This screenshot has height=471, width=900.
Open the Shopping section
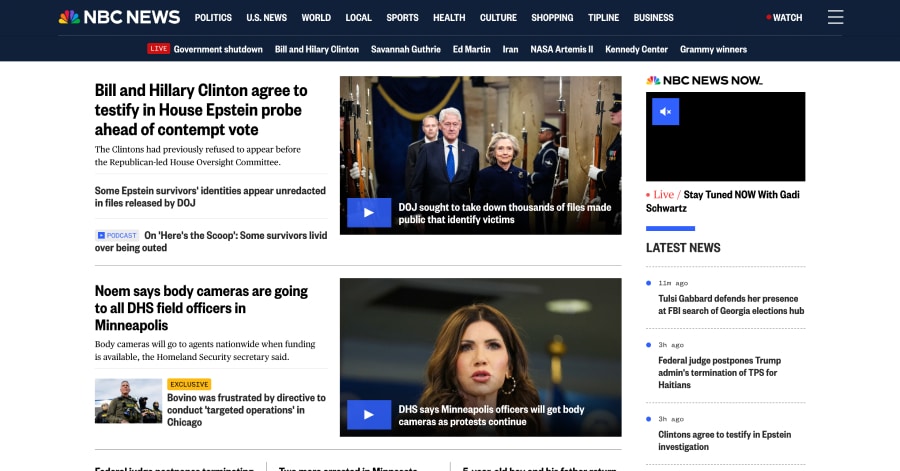[552, 18]
